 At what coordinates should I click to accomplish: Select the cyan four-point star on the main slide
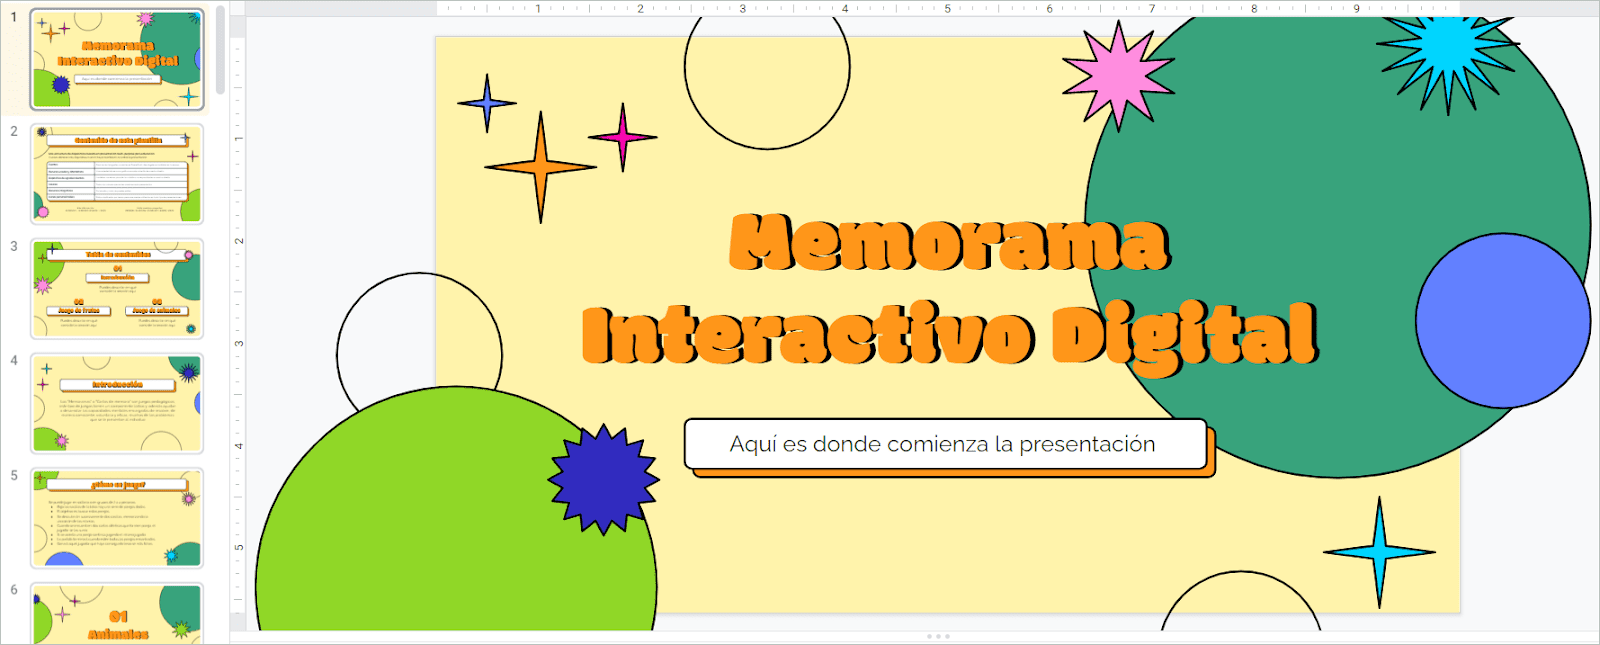tap(1379, 552)
